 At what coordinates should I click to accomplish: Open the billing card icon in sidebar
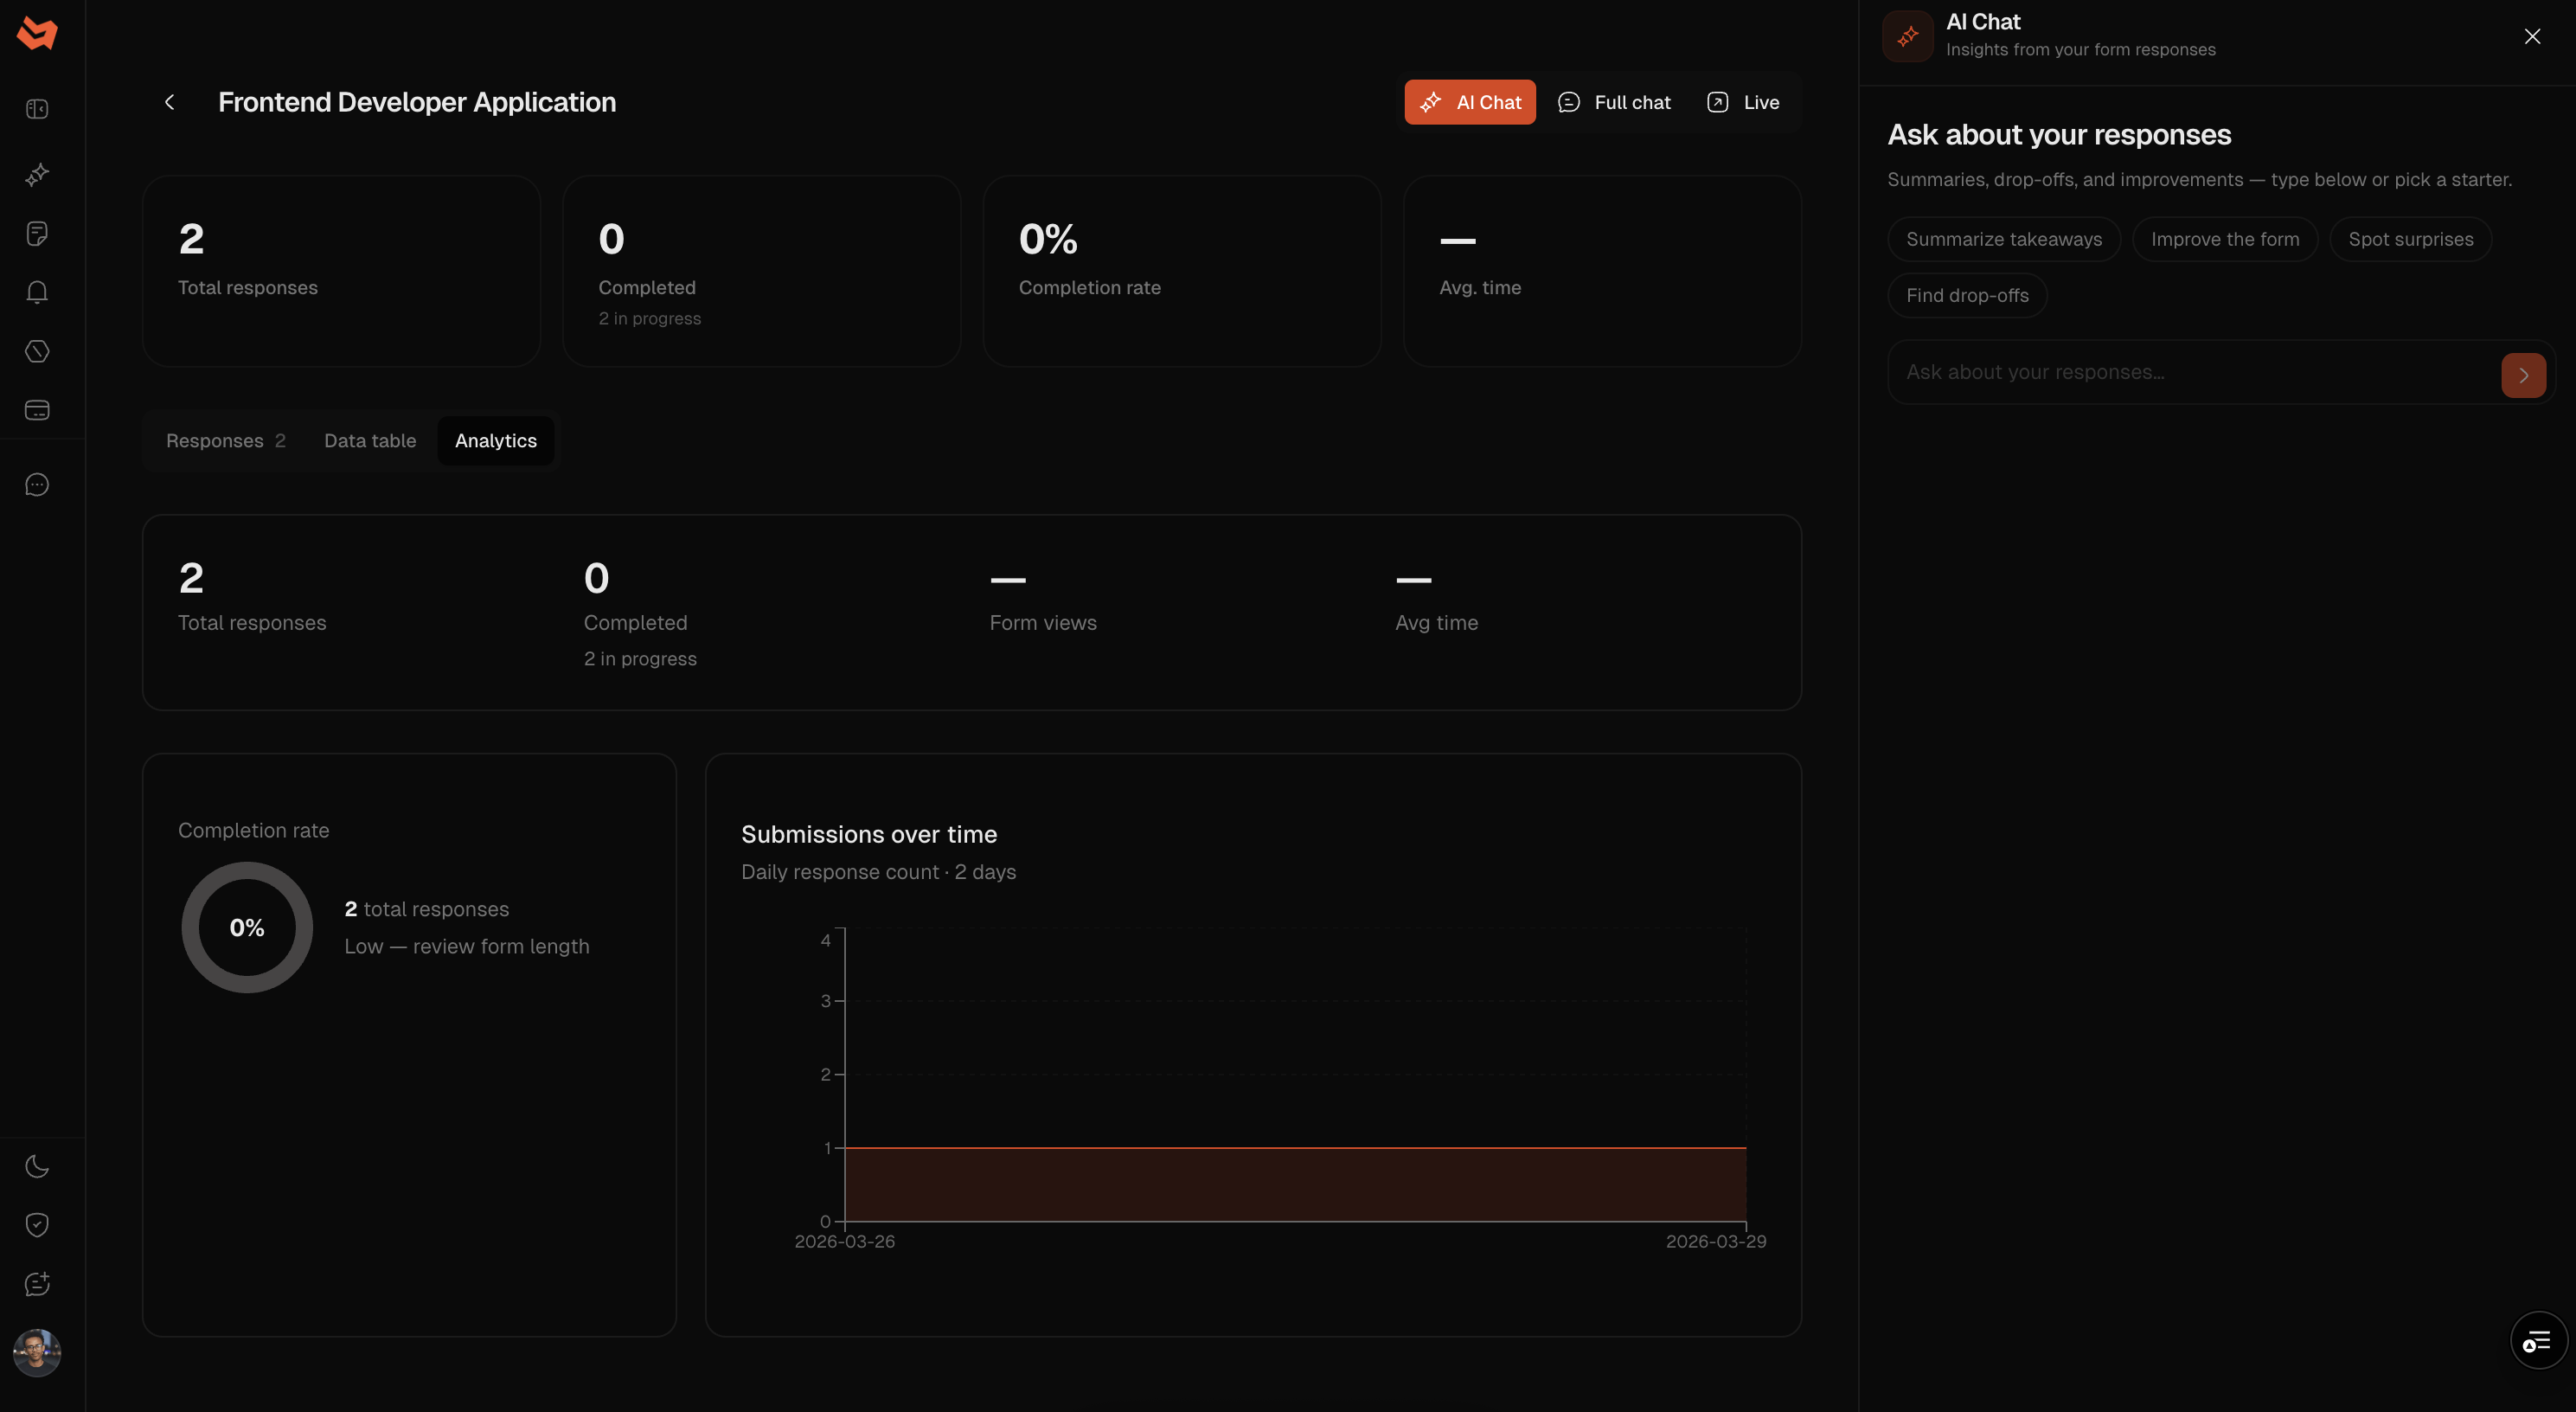coord(36,410)
